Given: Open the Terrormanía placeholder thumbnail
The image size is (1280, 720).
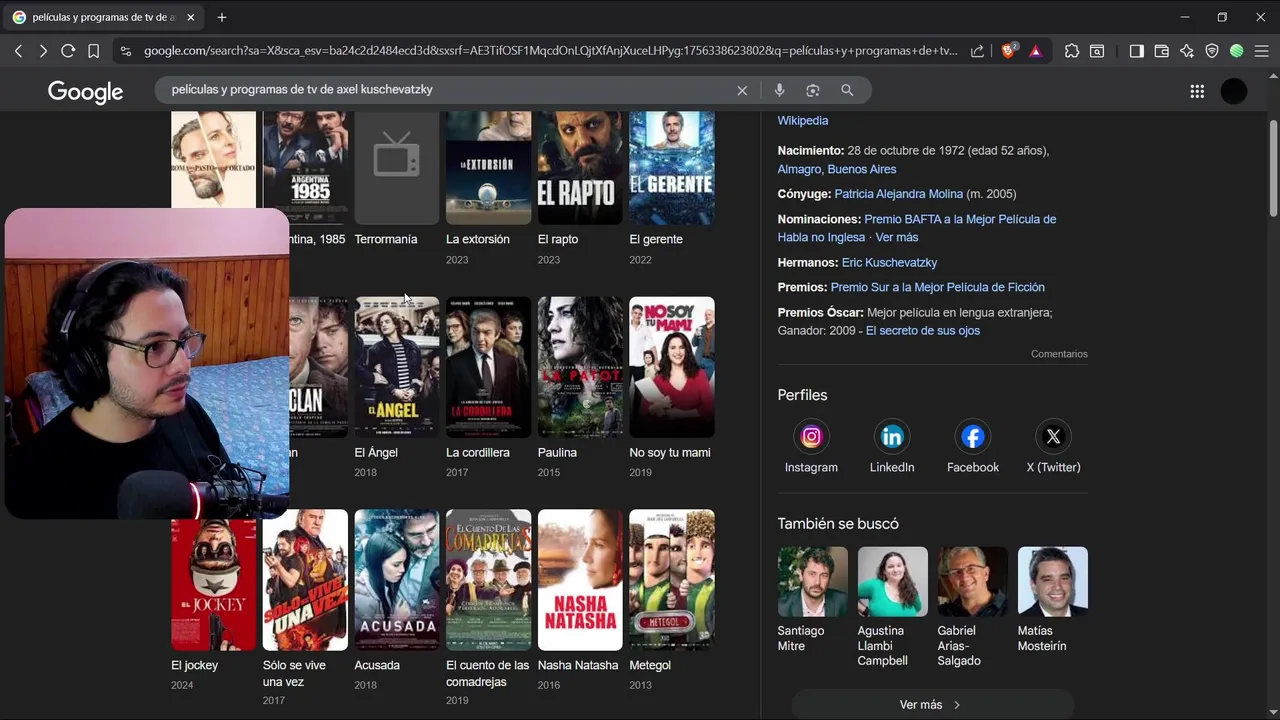Looking at the screenshot, I should pos(397,167).
